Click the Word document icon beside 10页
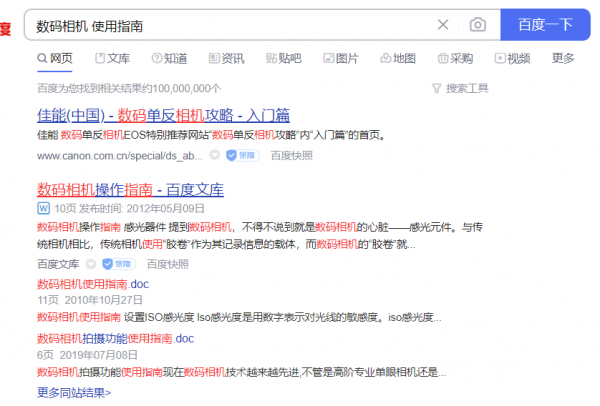This screenshot has width=600, height=406. [x=43, y=209]
